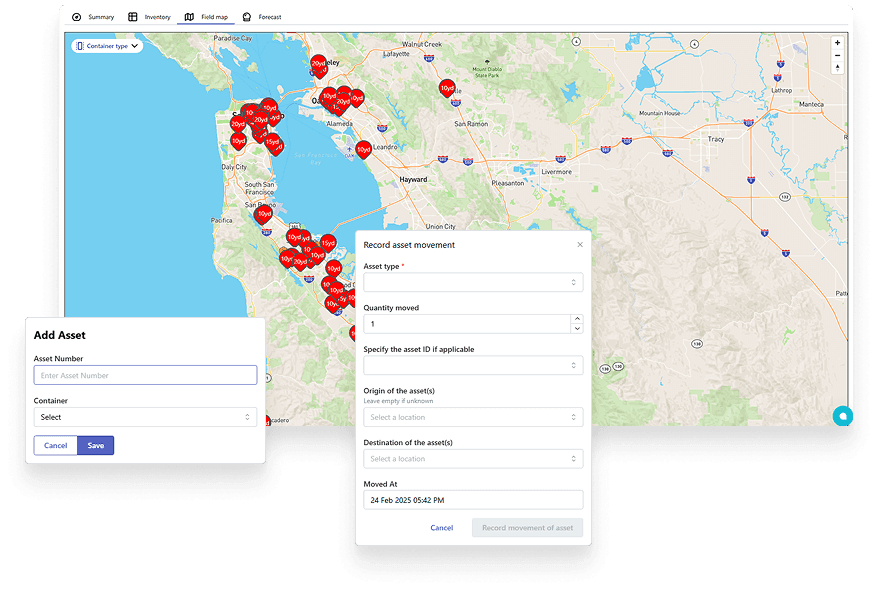Open the chat widget bubble
The image size is (878, 591).
tap(842, 415)
